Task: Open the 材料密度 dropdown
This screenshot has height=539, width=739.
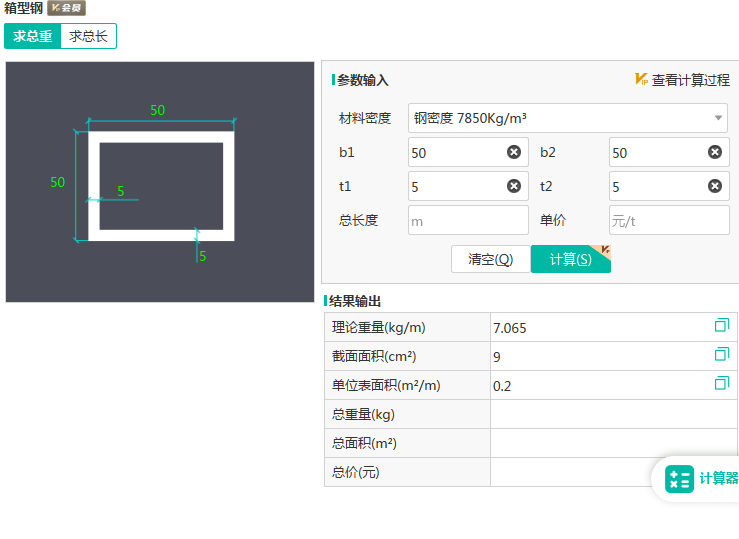Action: click(x=567, y=118)
